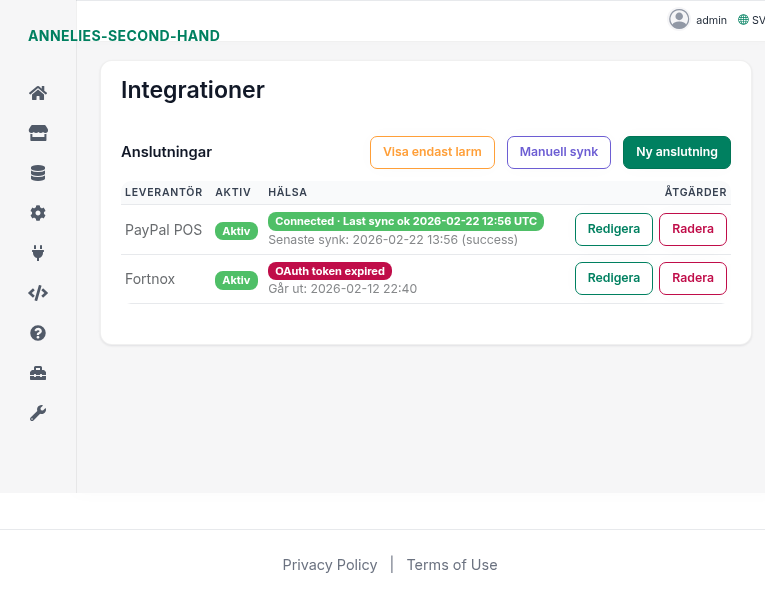The image size is (765, 600).
Task: Open the code brackets icon
Action: click(38, 293)
